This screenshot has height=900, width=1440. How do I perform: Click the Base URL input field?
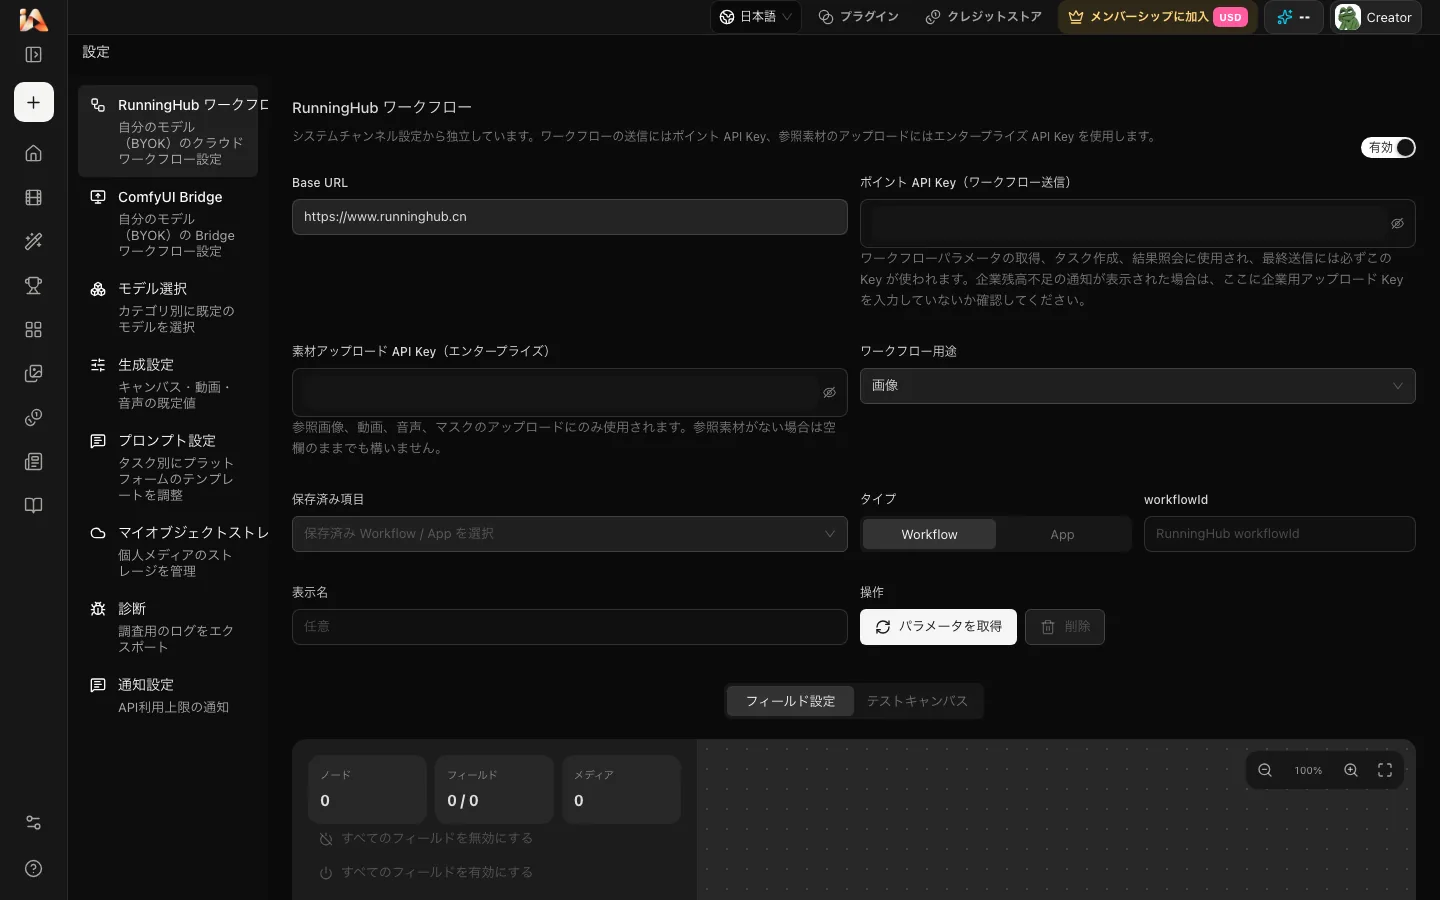569,217
